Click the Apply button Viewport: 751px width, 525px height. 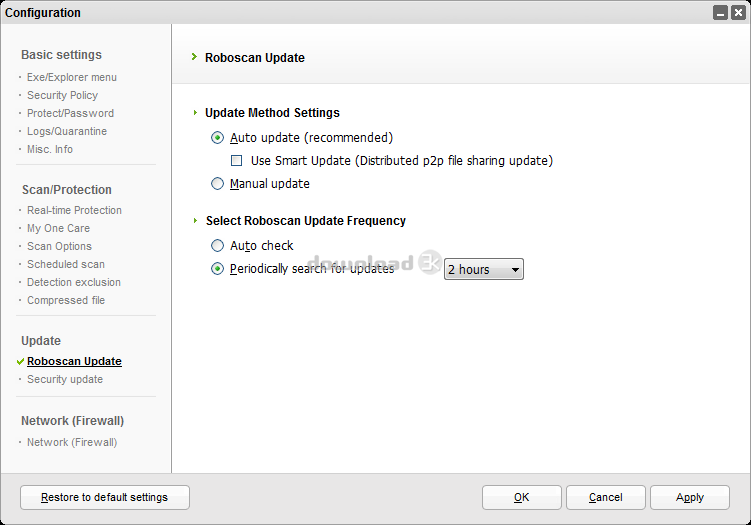[x=690, y=497]
